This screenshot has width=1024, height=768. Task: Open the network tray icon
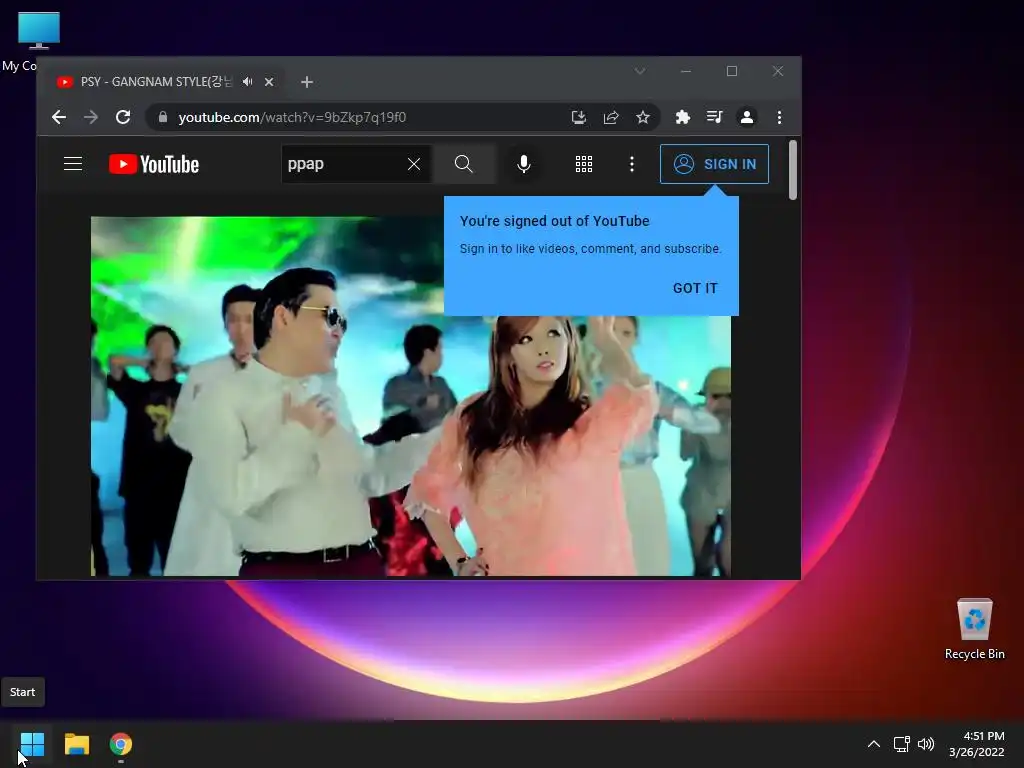click(902, 744)
